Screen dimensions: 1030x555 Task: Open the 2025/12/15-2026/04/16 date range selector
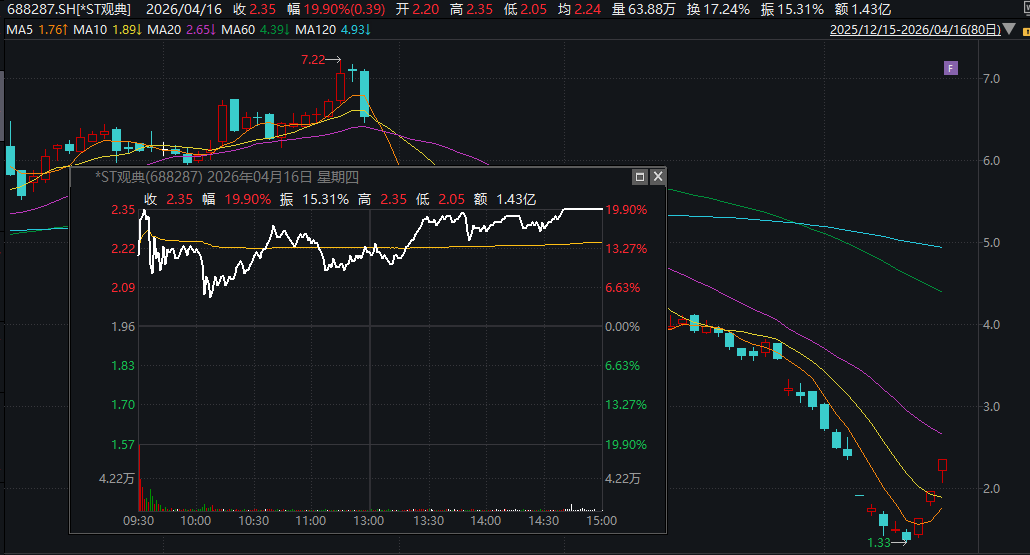click(x=914, y=30)
